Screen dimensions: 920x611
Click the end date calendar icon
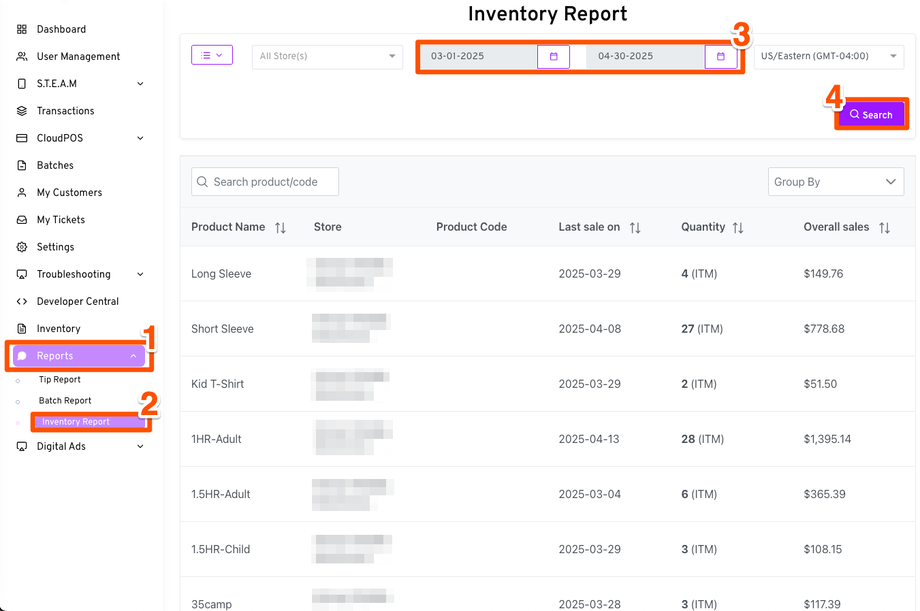(x=720, y=57)
